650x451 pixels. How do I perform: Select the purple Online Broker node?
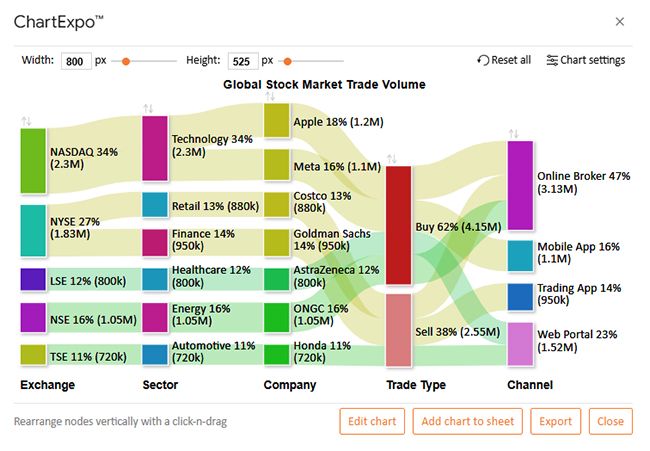click(520, 186)
